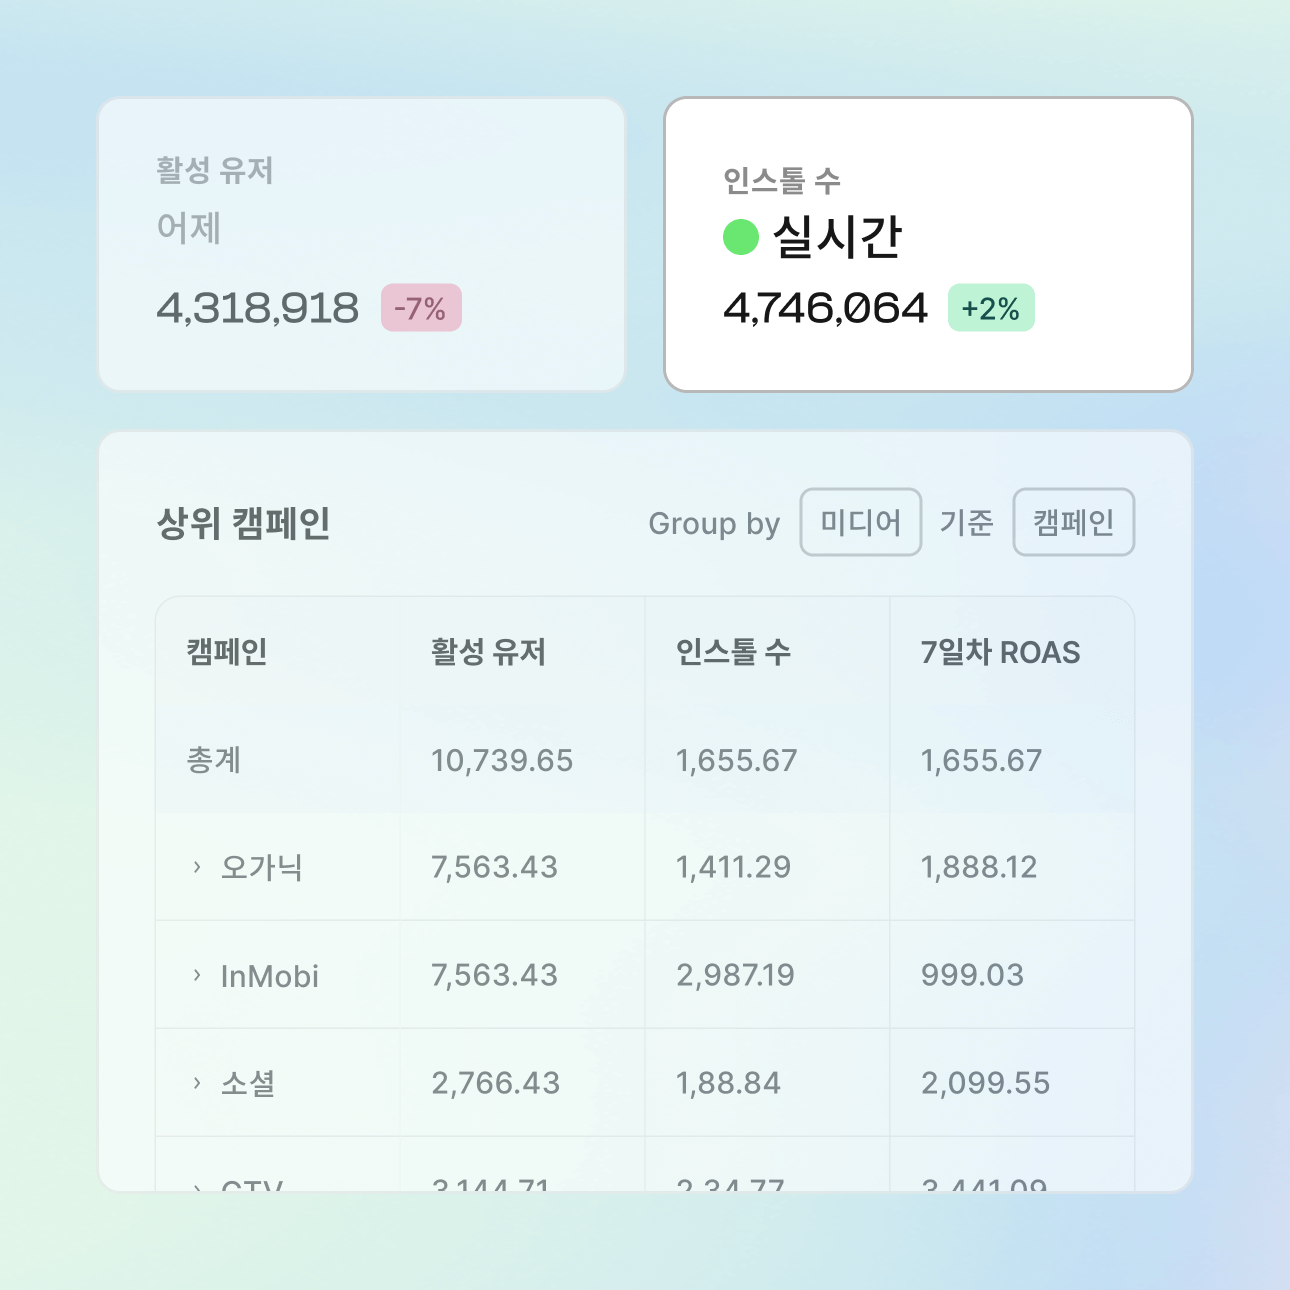The height and width of the screenshot is (1290, 1290).
Task: Click the InMobi row label
Action: [x=270, y=976]
